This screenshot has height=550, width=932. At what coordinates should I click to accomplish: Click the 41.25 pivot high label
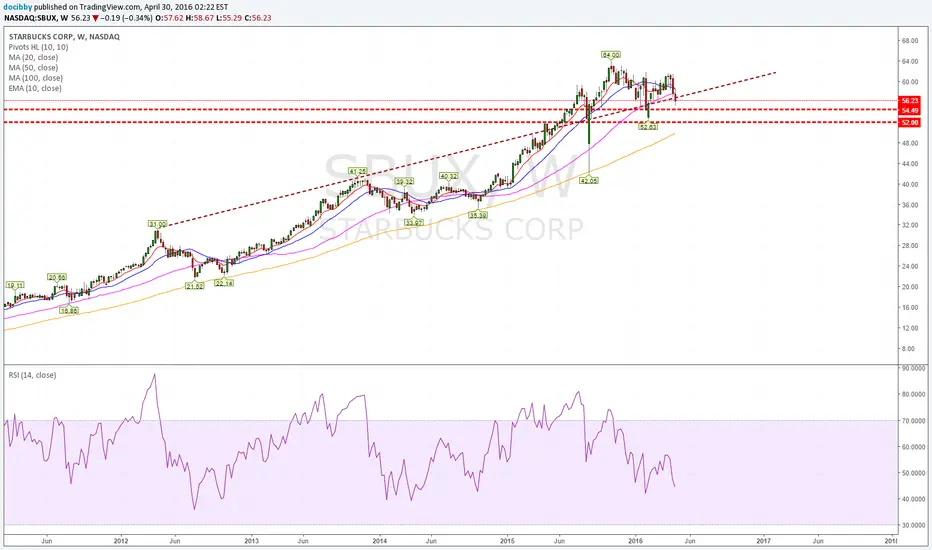point(358,171)
